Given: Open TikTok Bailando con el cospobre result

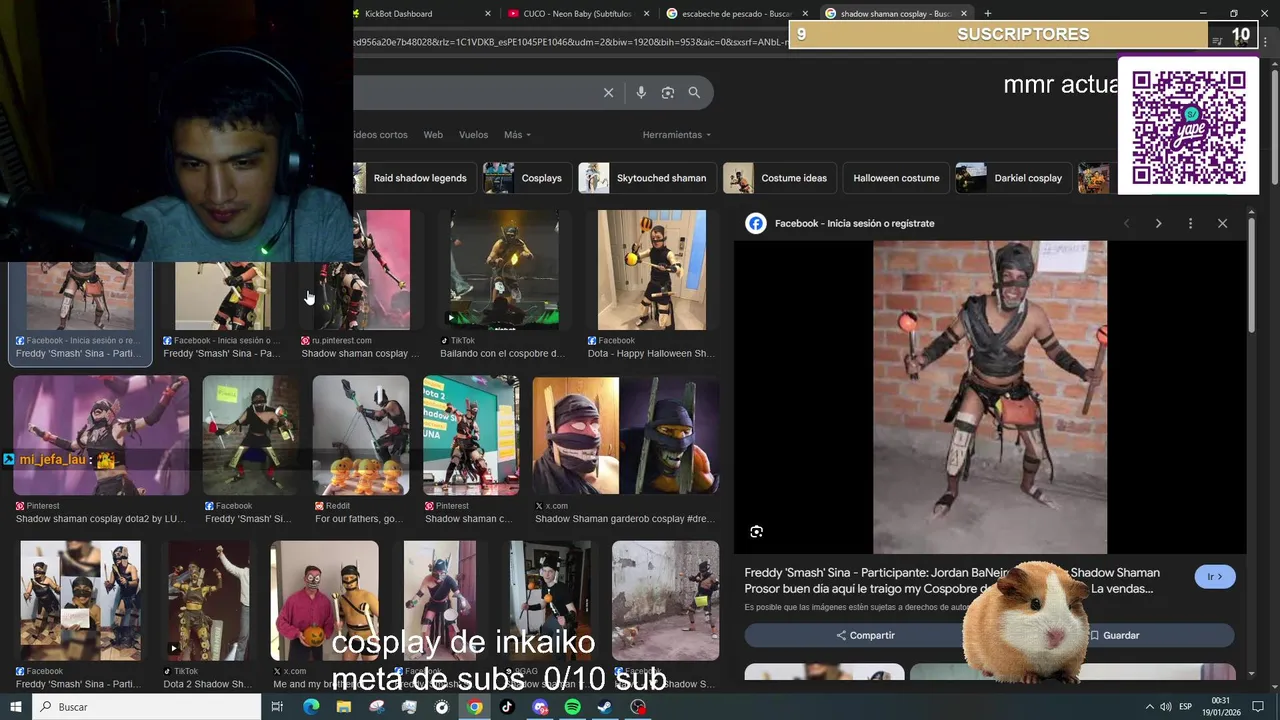Looking at the screenshot, I should (504, 285).
